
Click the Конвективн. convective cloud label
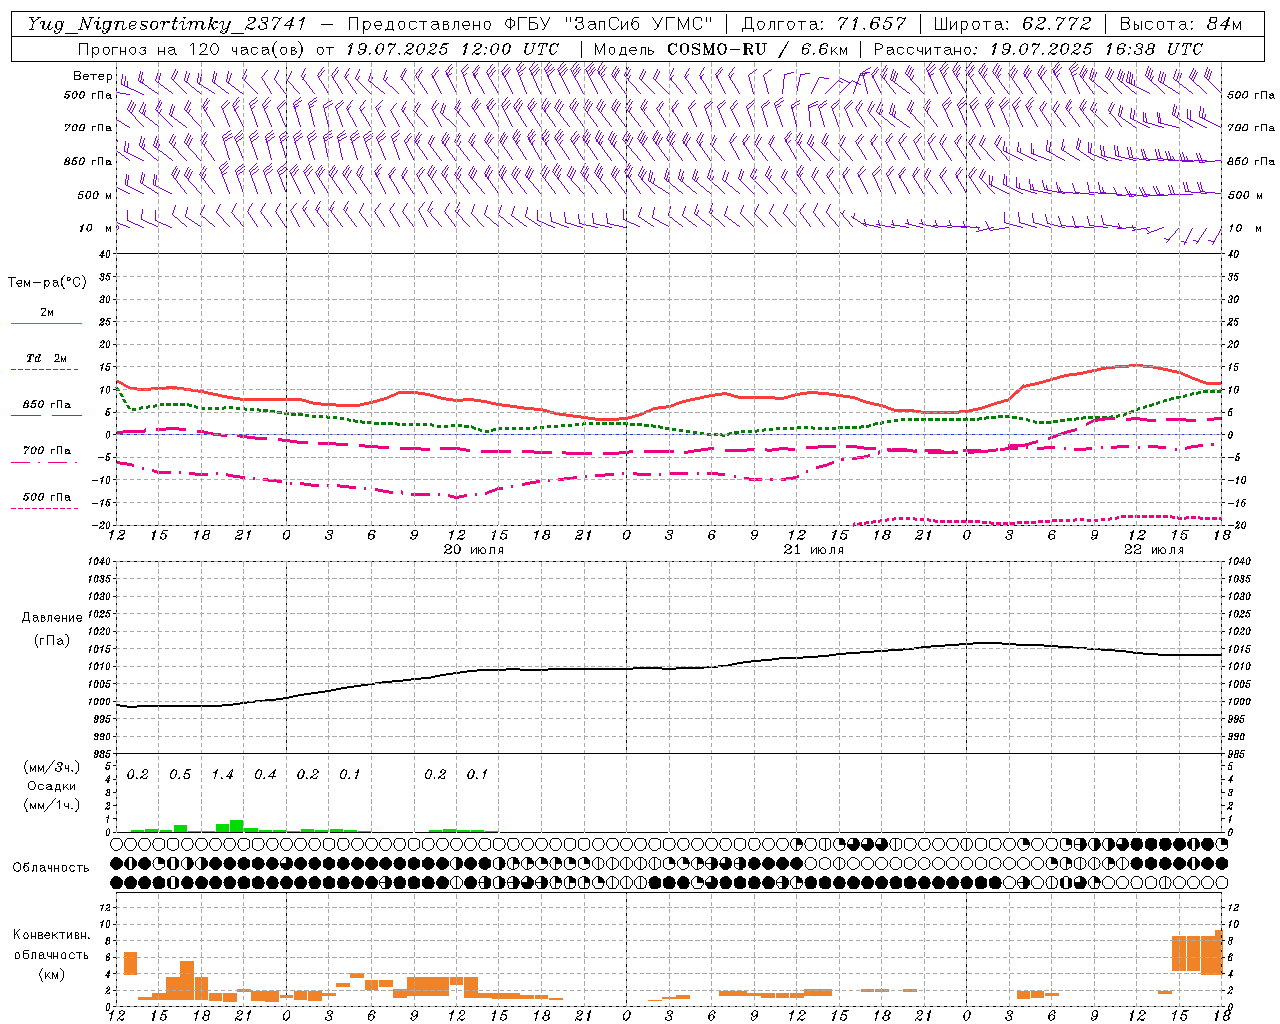51,936
